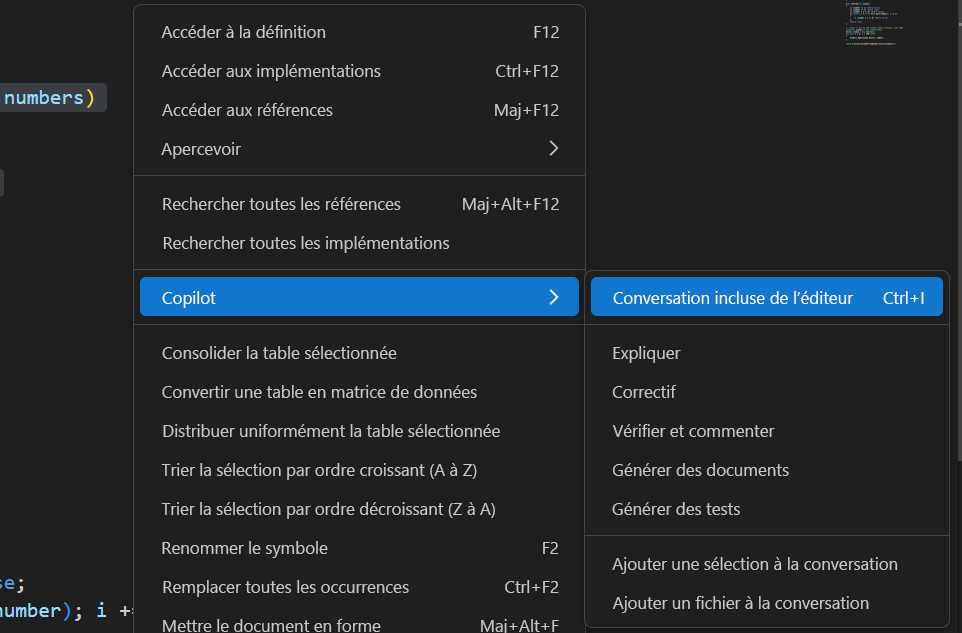Select the "Expliquer" Copilot action
The width and height of the screenshot is (962, 633).
(645, 353)
